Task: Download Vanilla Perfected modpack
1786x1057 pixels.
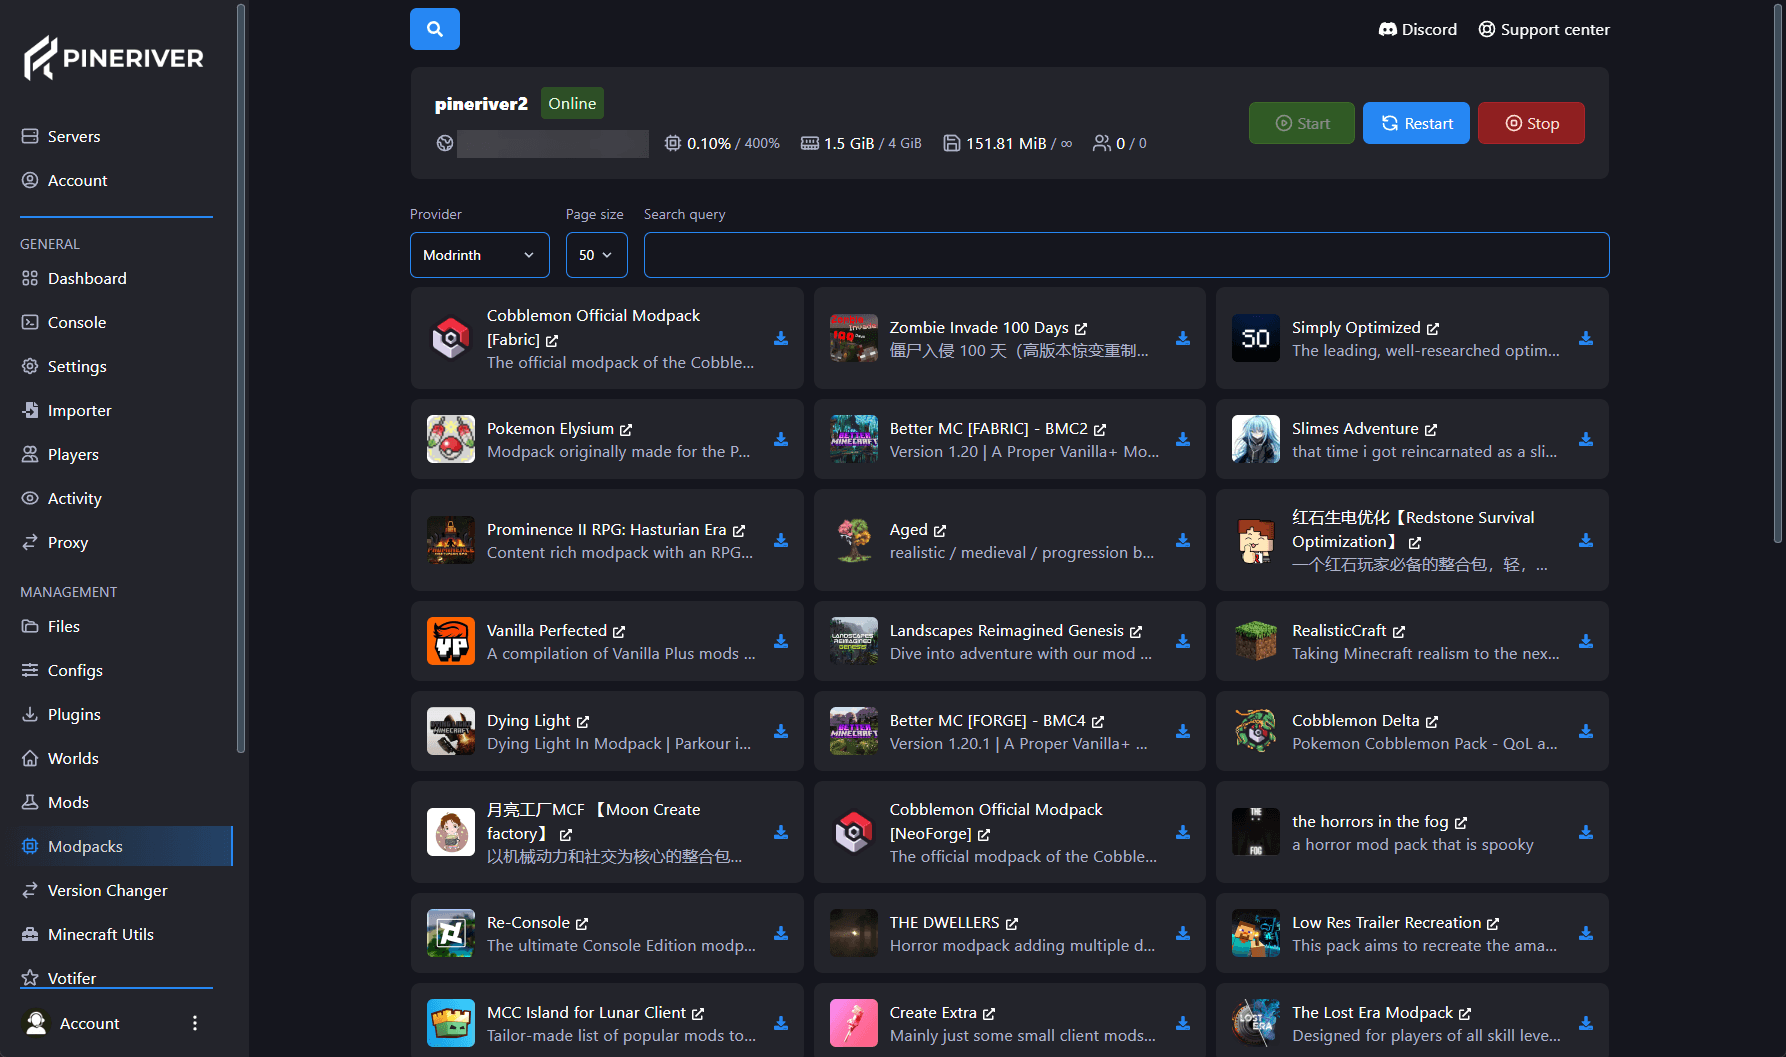Action: click(781, 642)
